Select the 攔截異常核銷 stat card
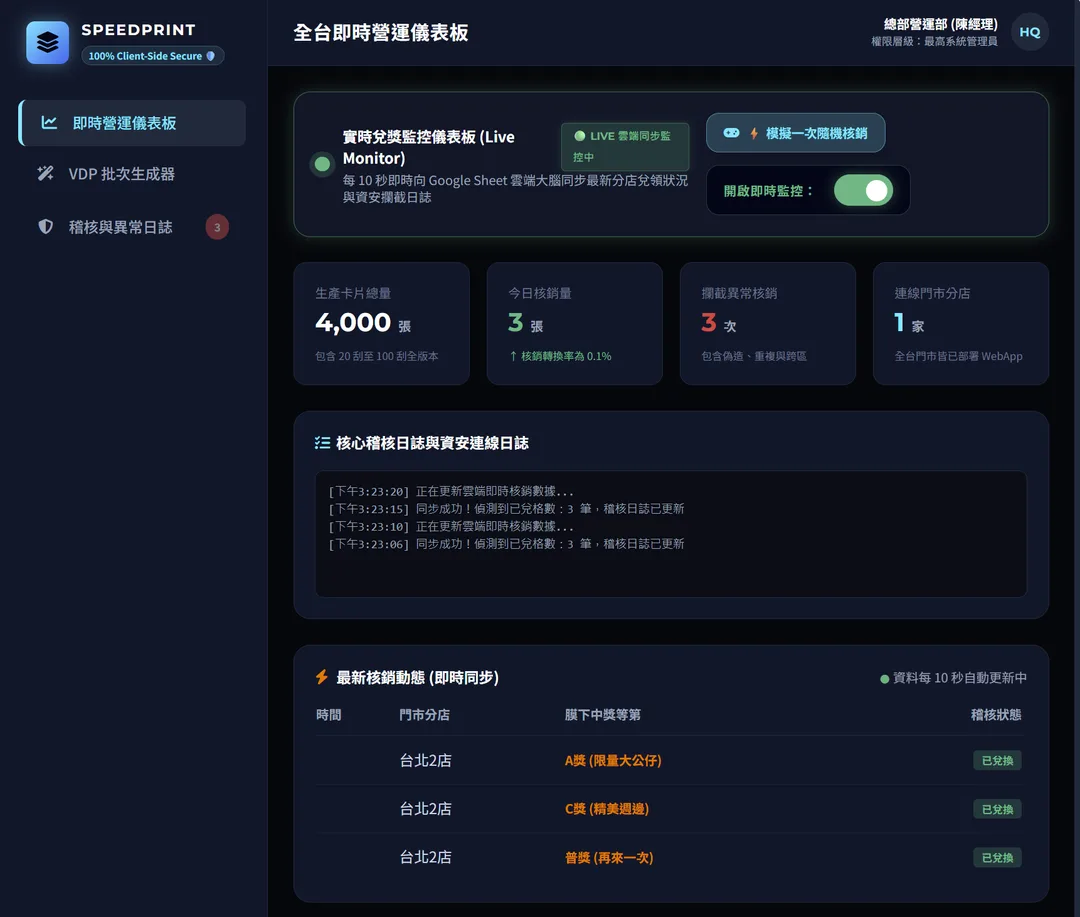The height and width of the screenshot is (917, 1080). pos(767,323)
